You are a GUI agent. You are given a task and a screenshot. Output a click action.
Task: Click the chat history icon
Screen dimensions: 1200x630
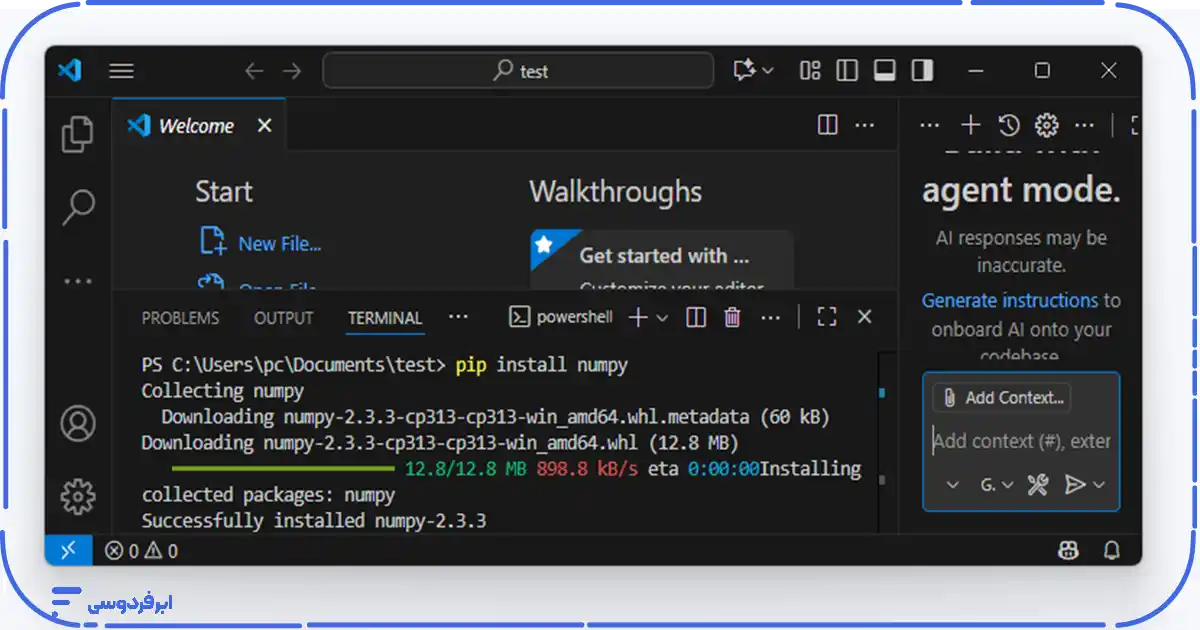(x=1009, y=125)
